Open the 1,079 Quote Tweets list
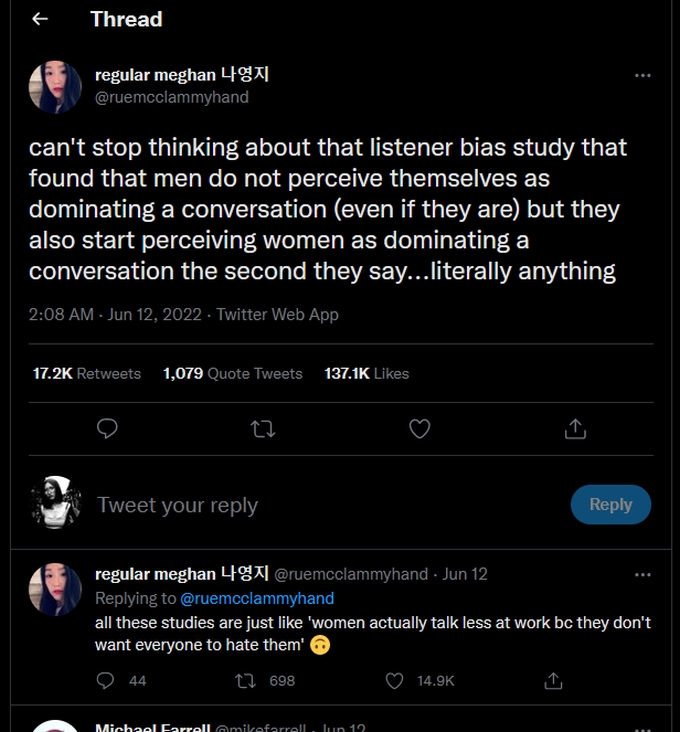This screenshot has height=732, width=680. pyautogui.click(x=232, y=373)
